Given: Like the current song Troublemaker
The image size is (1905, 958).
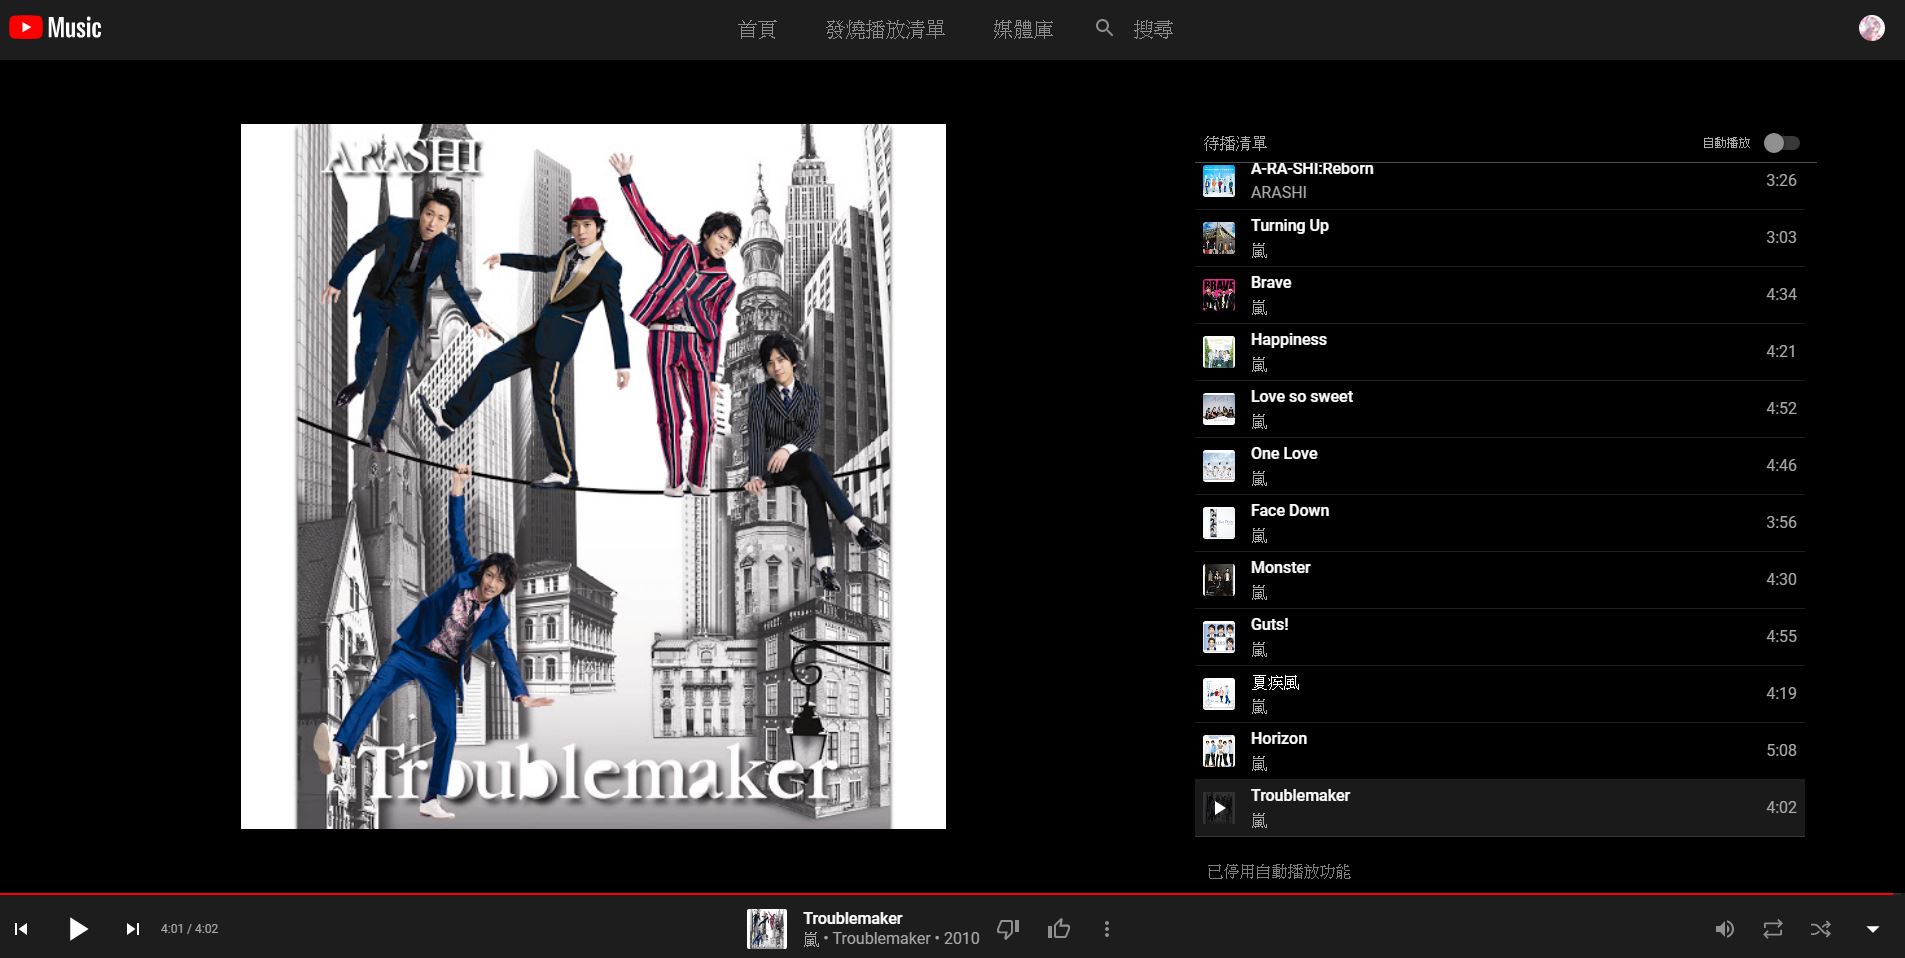Looking at the screenshot, I should coord(1059,929).
